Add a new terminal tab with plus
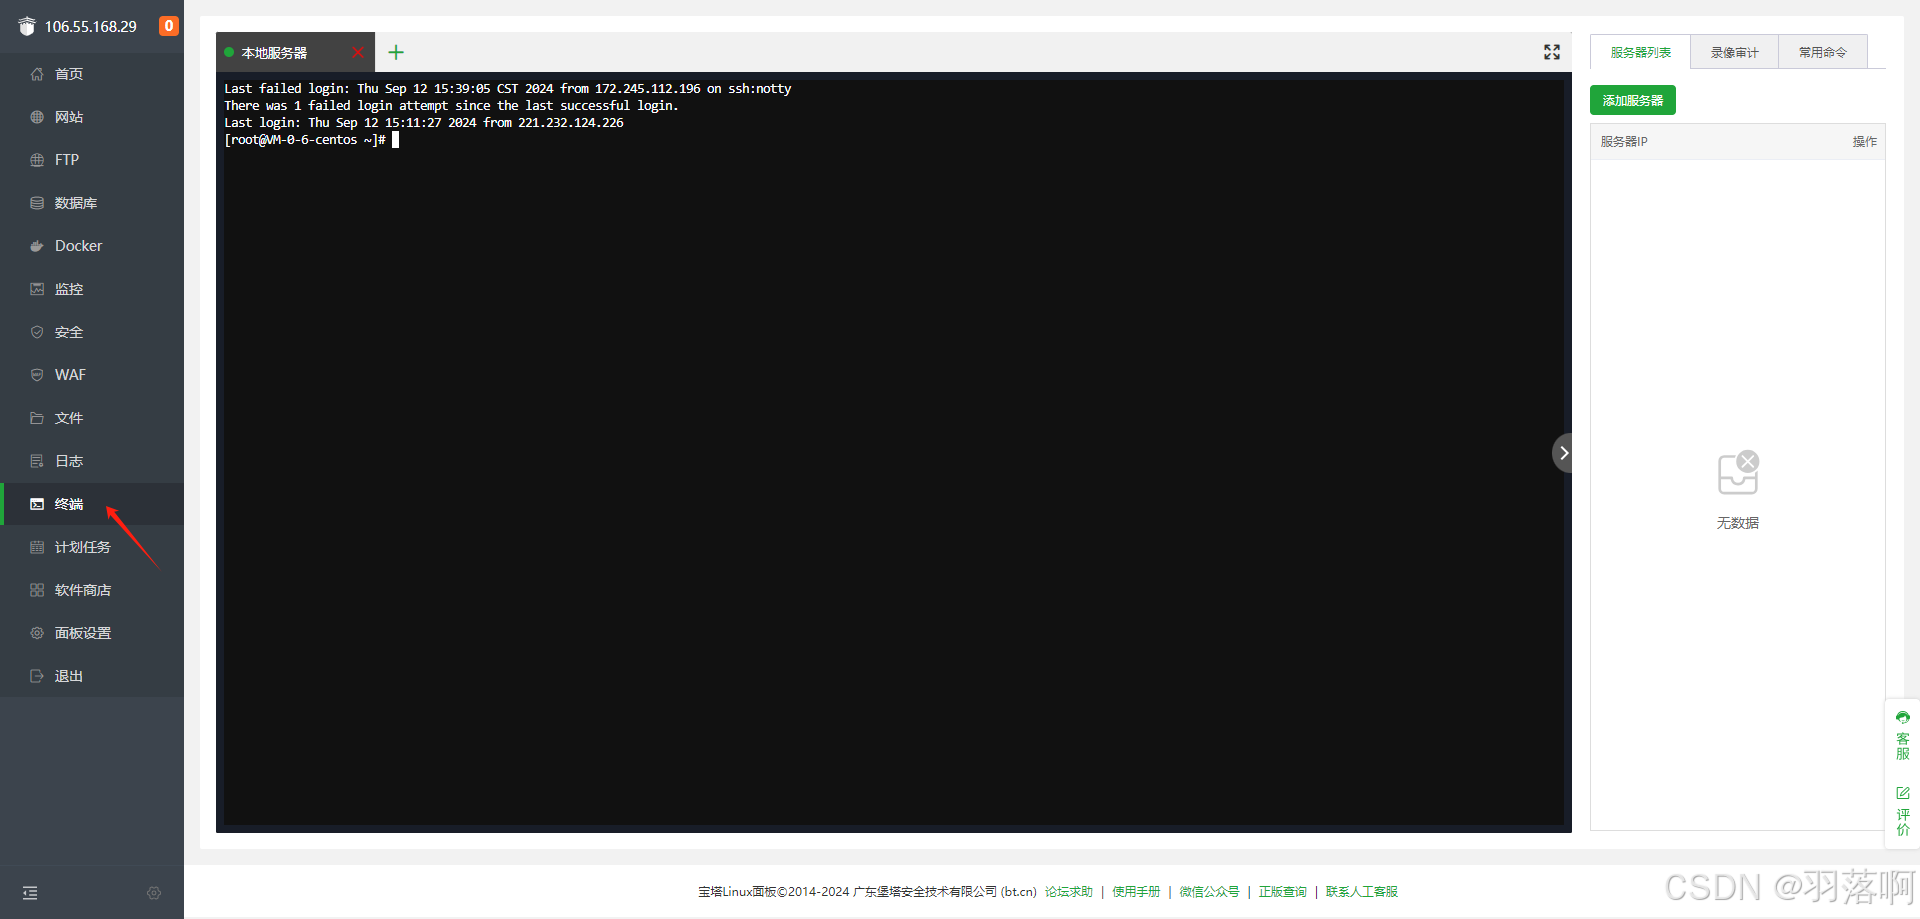 (x=396, y=52)
